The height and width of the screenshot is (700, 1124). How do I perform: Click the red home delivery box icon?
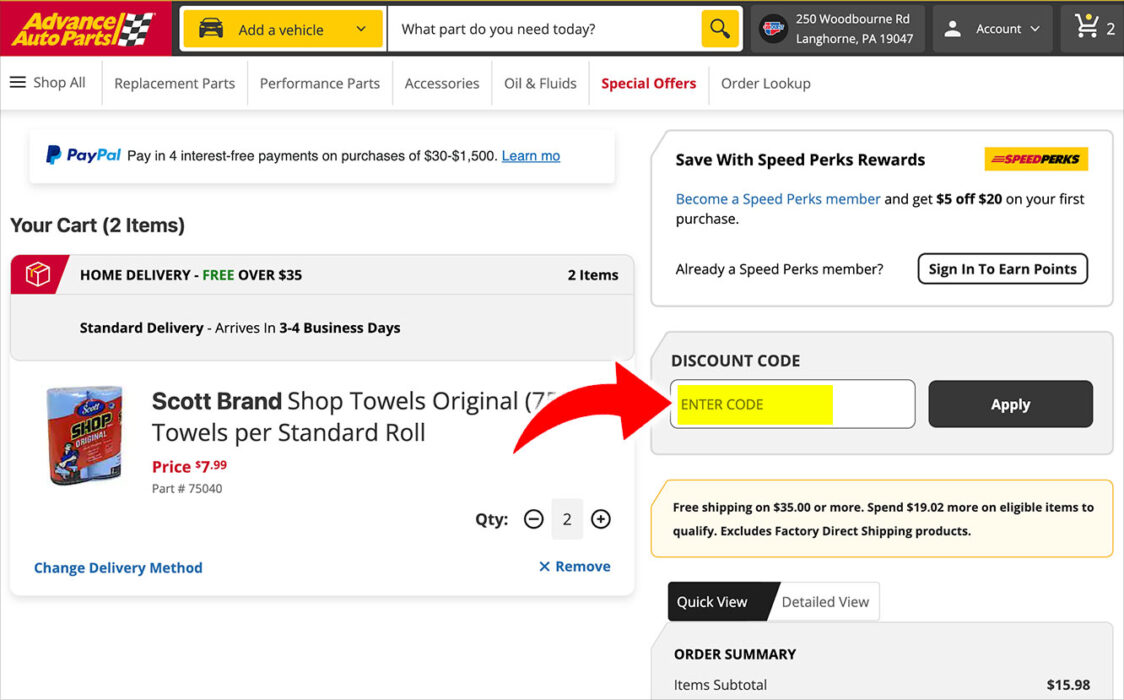(37, 274)
